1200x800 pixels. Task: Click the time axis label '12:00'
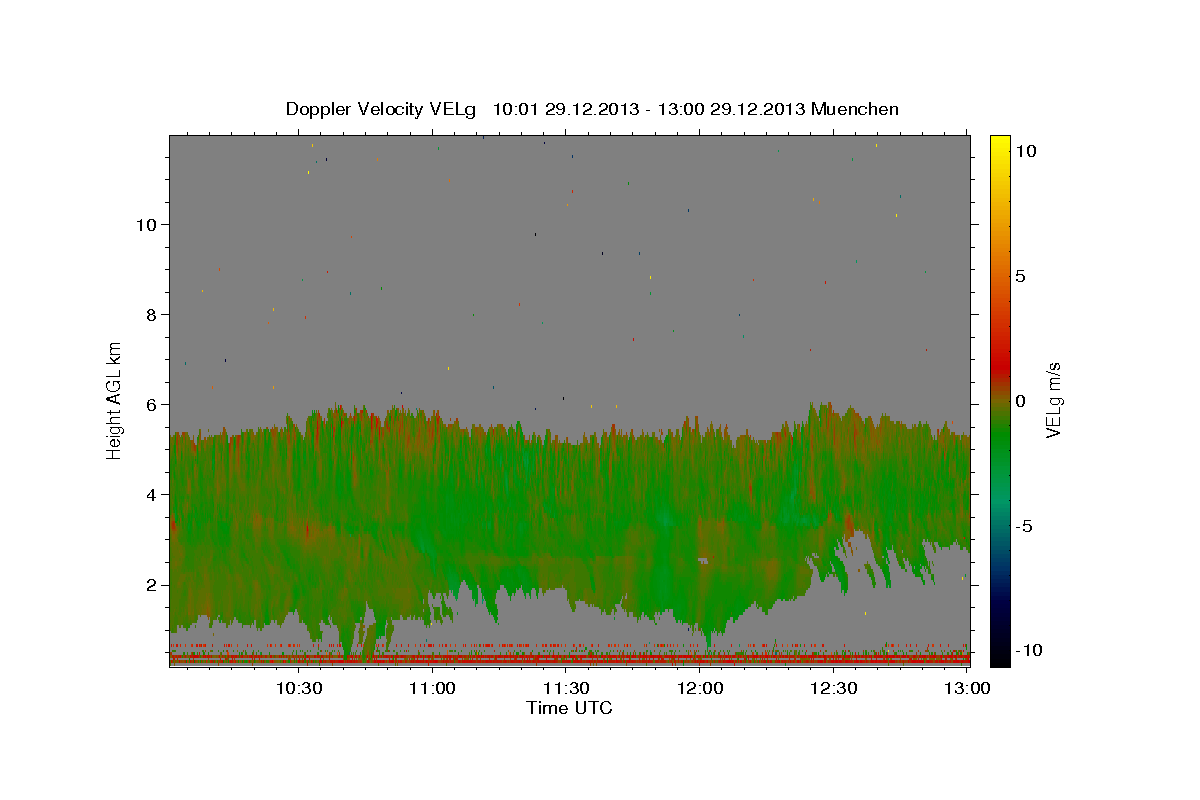pyautogui.click(x=700, y=688)
